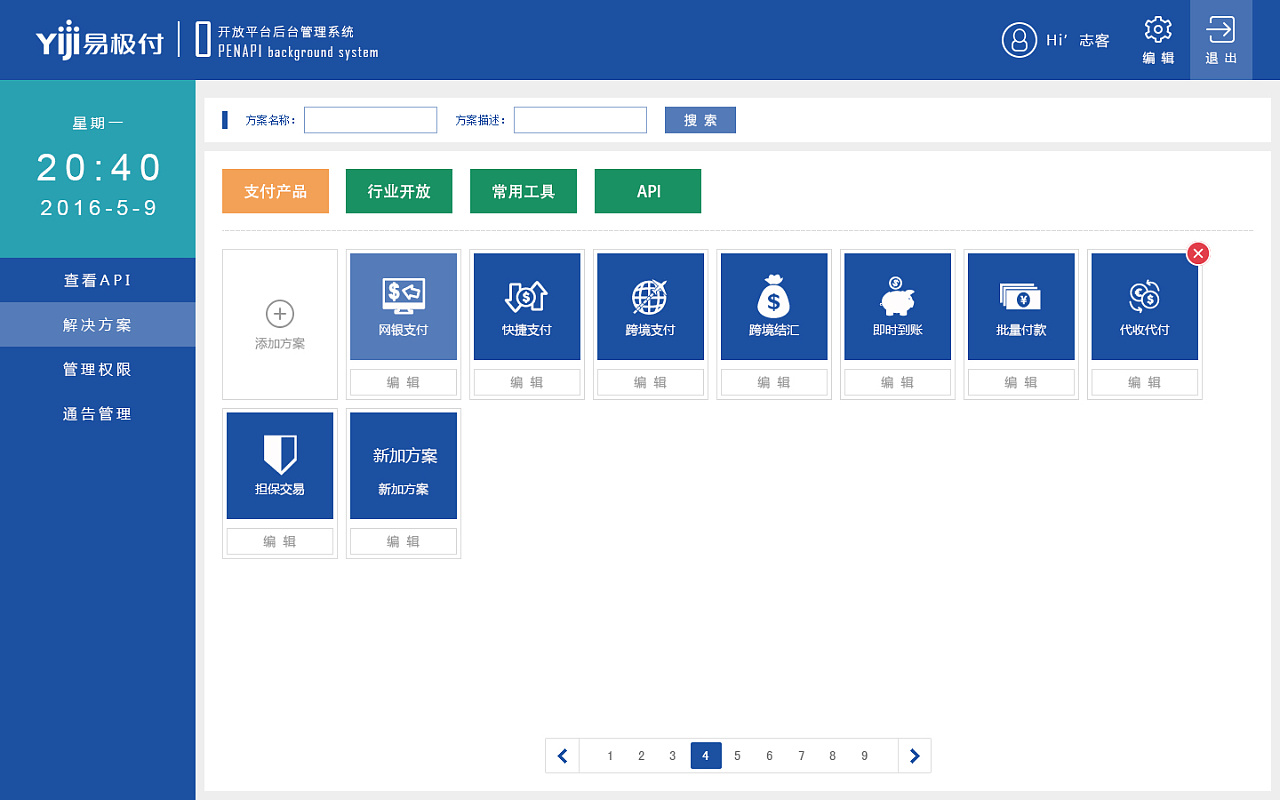Viewport: 1280px width, 800px height.
Task: Go to page 8
Action: click(832, 756)
